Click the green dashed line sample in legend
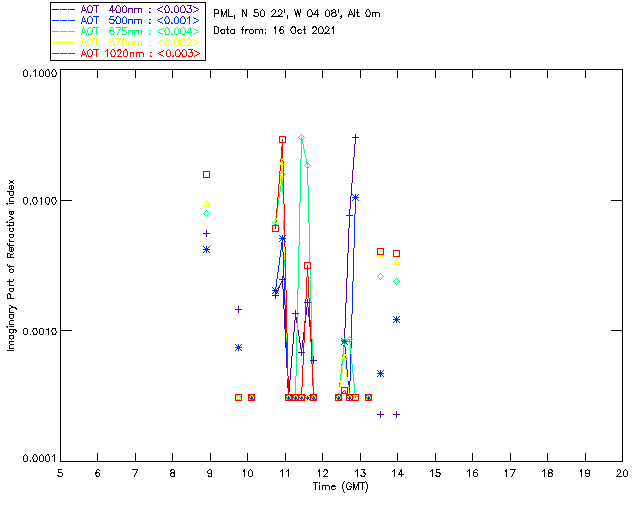 tap(64, 31)
